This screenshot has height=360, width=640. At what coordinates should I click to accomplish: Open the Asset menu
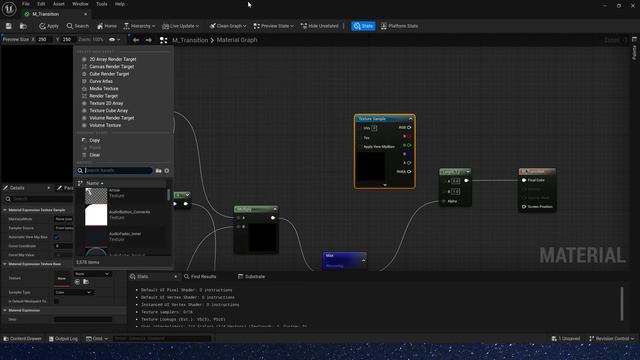coord(59,4)
